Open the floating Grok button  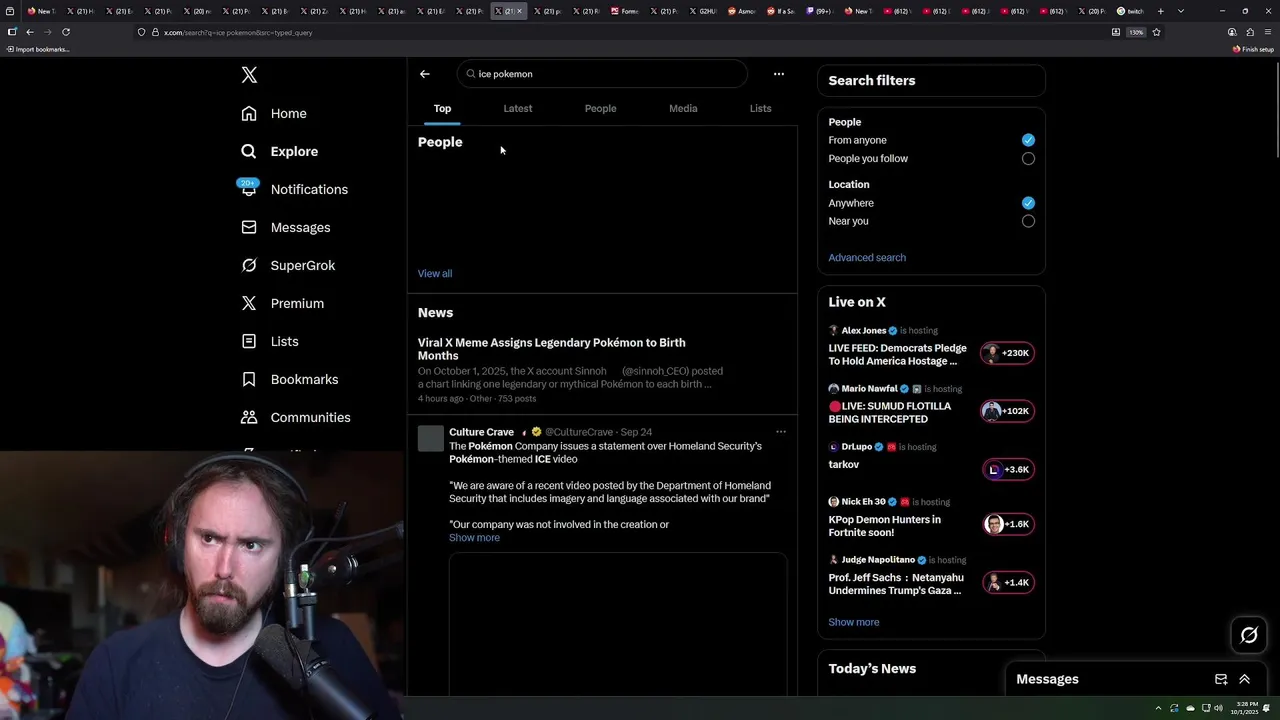1249,635
